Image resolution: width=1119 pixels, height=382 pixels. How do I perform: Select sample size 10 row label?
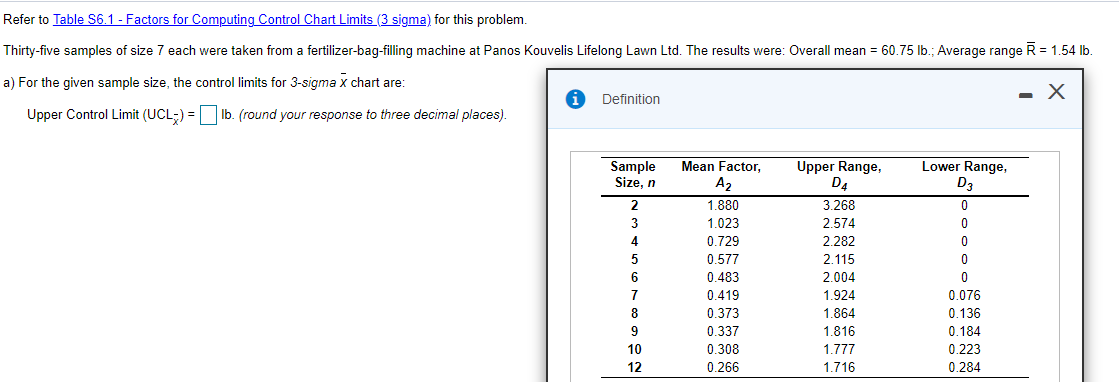coord(633,350)
